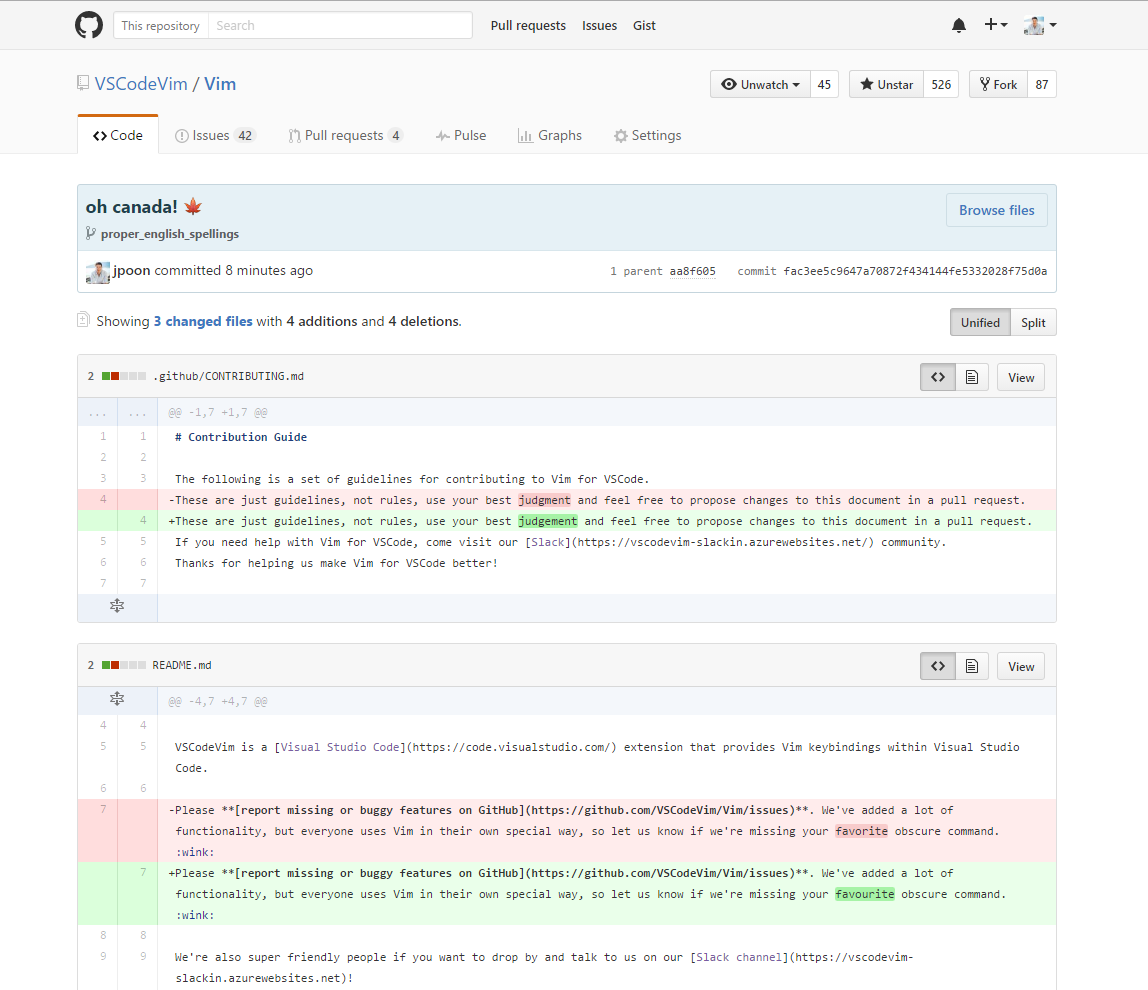Screen dimensions: 1148x990
Task: Click the Browse files button
Action: [996, 210]
